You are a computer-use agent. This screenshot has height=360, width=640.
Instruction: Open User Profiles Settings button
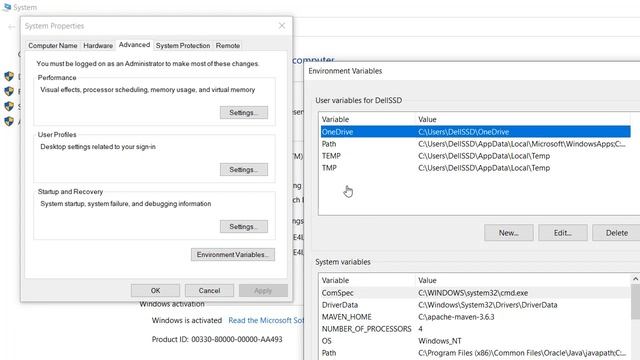point(244,169)
